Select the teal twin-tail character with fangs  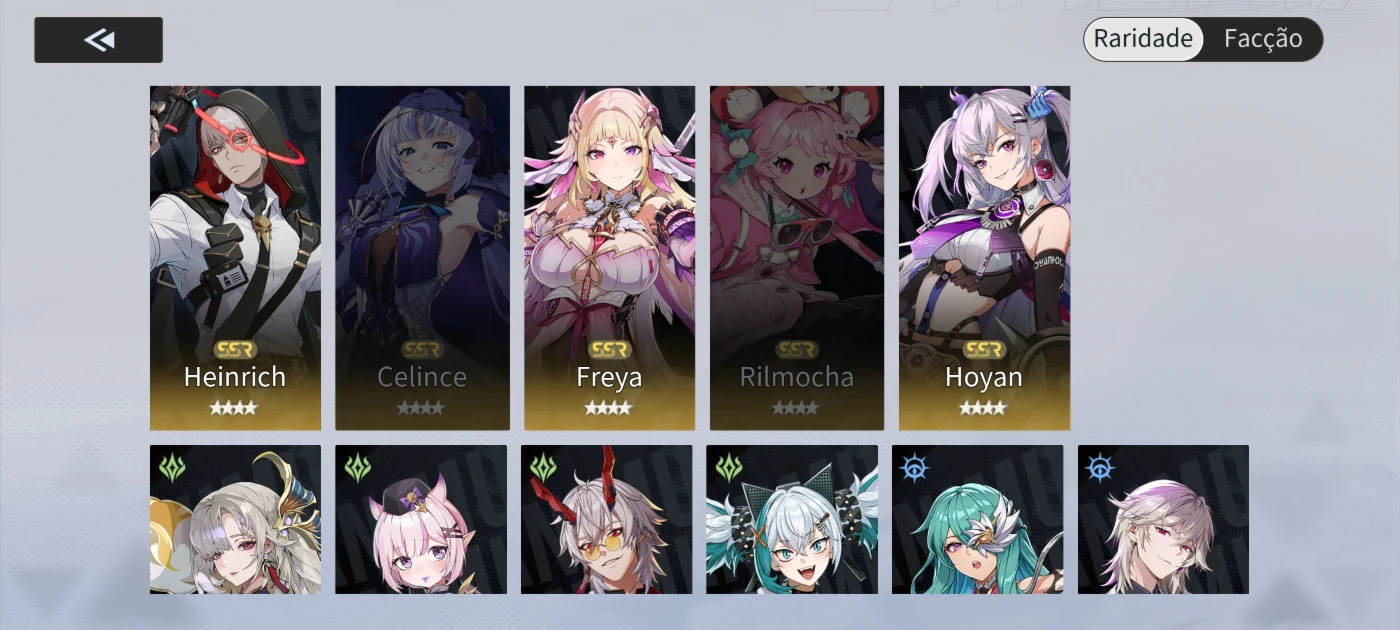[792, 519]
